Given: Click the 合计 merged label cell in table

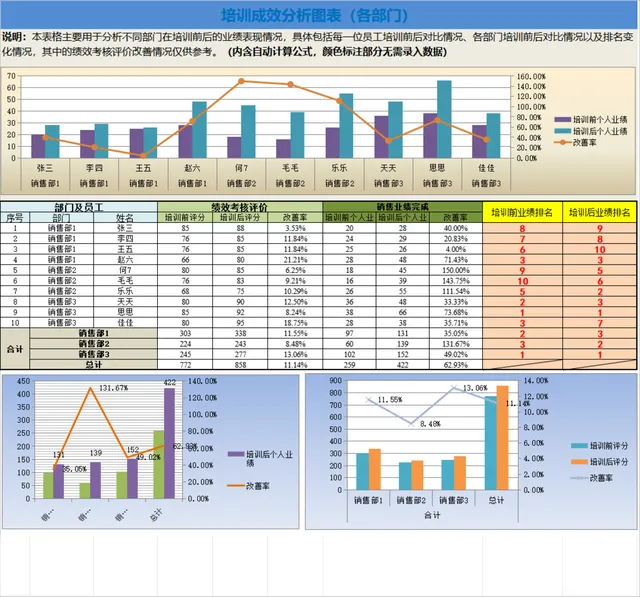Looking at the screenshot, I should point(15,349).
